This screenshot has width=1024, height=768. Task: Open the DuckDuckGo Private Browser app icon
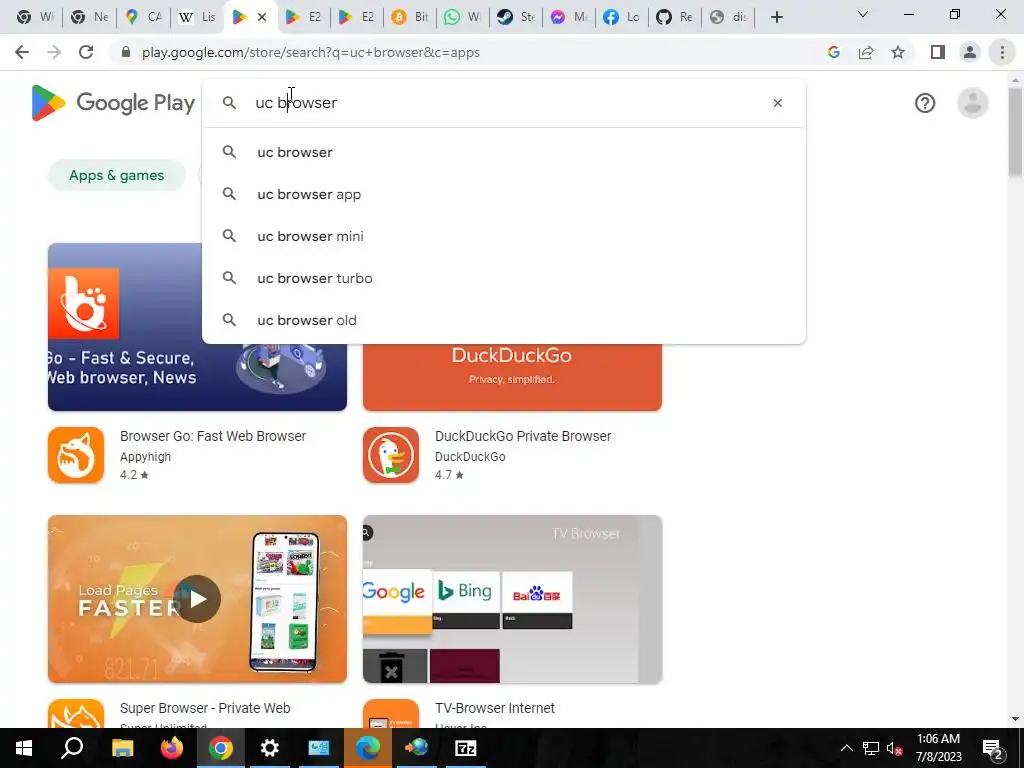tap(391, 455)
